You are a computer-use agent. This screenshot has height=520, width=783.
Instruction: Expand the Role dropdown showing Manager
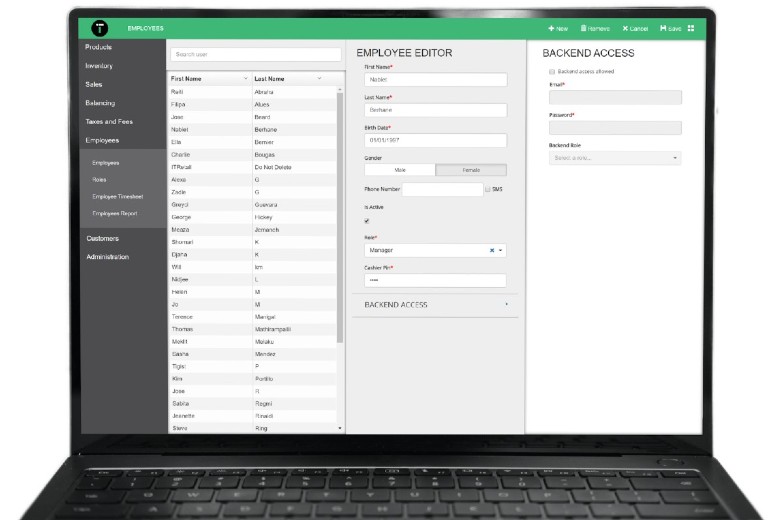501,250
